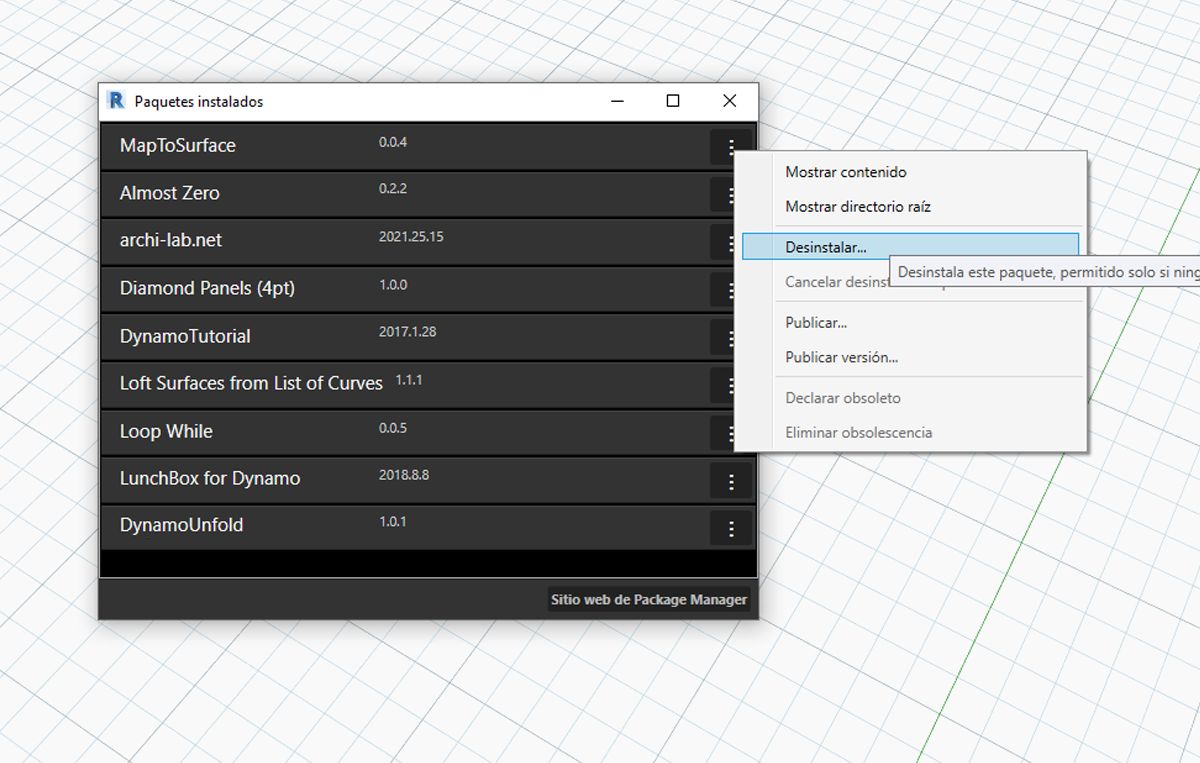
Task: Select Publicar... in the context menu
Action: [910, 323]
